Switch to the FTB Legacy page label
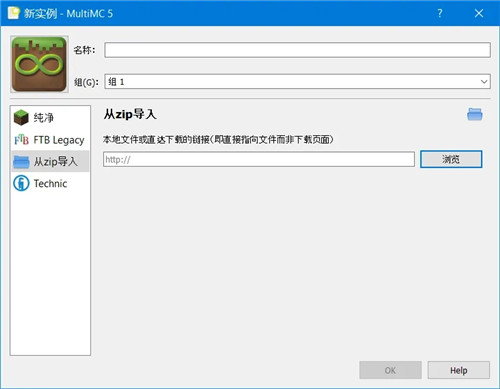The height and width of the screenshot is (389, 500). pyautogui.click(x=59, y=140)
